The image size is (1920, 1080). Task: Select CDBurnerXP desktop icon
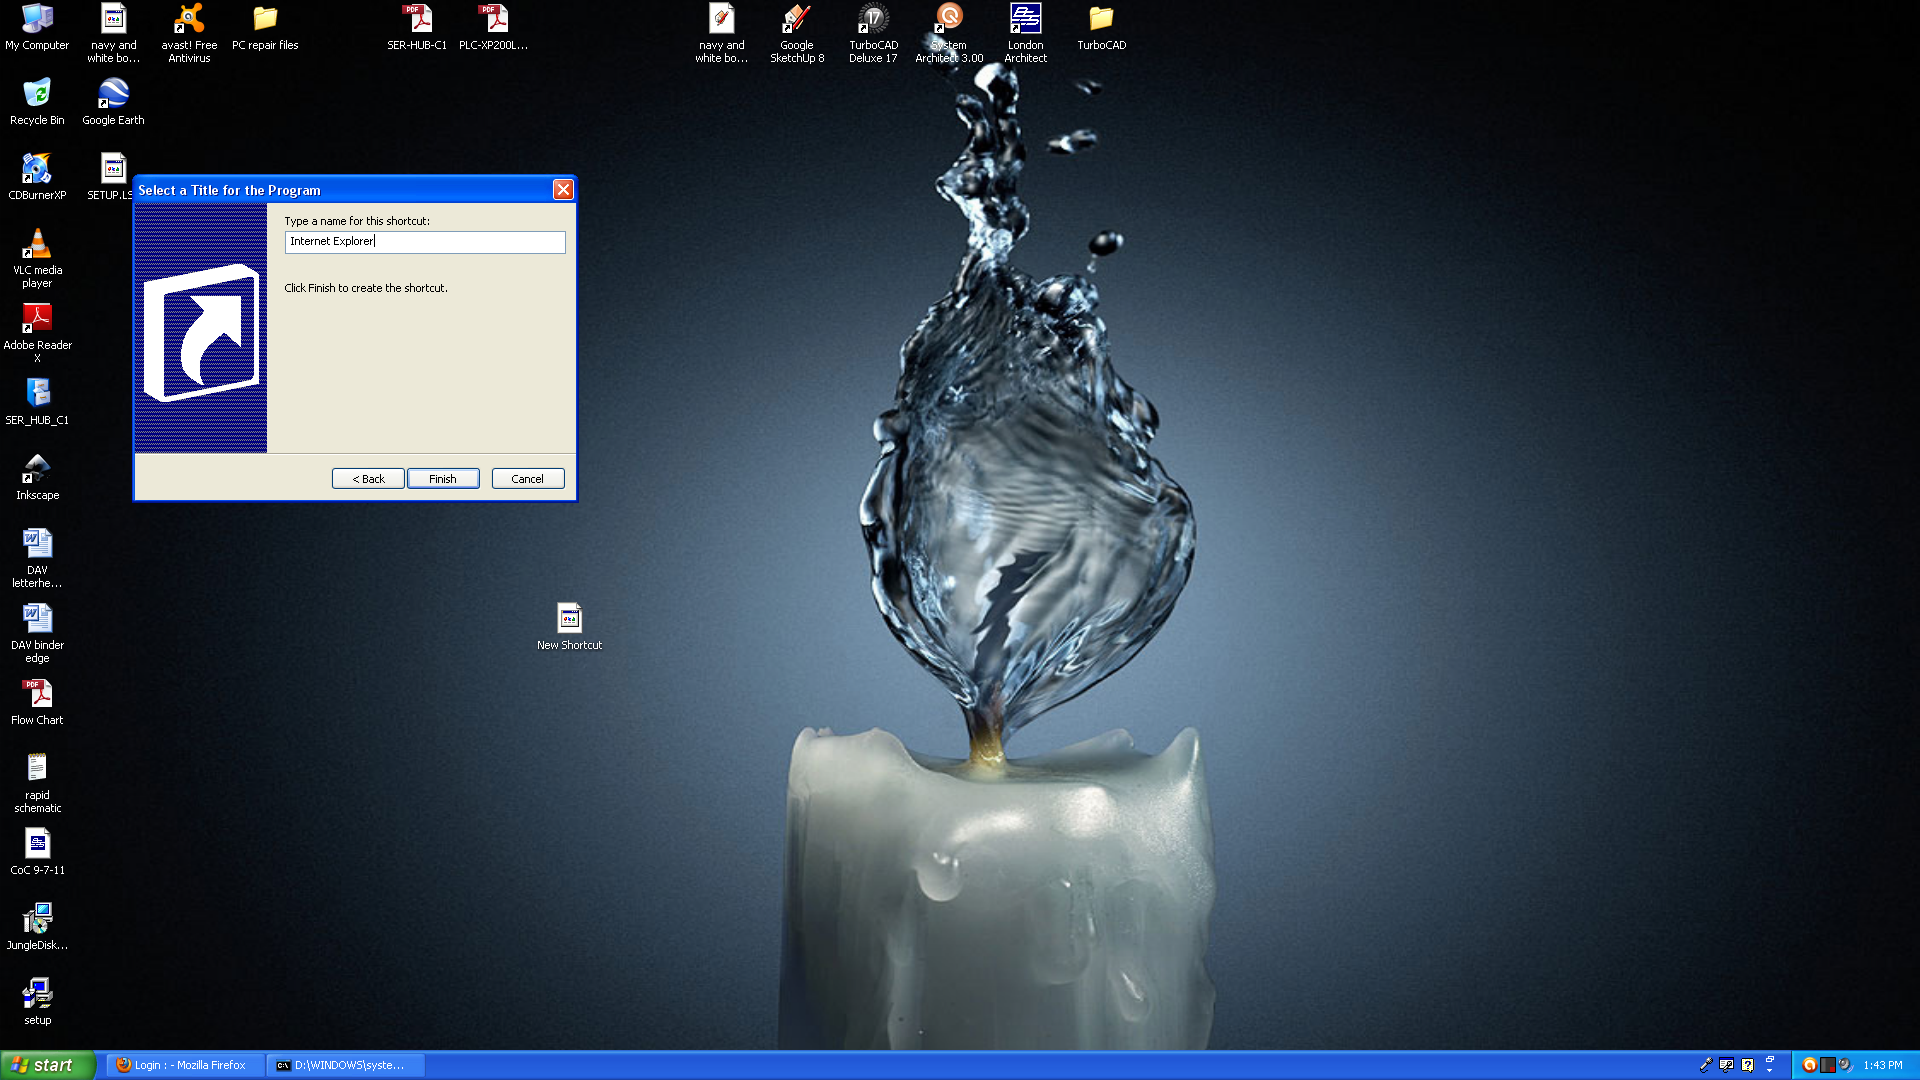[37, 177]
